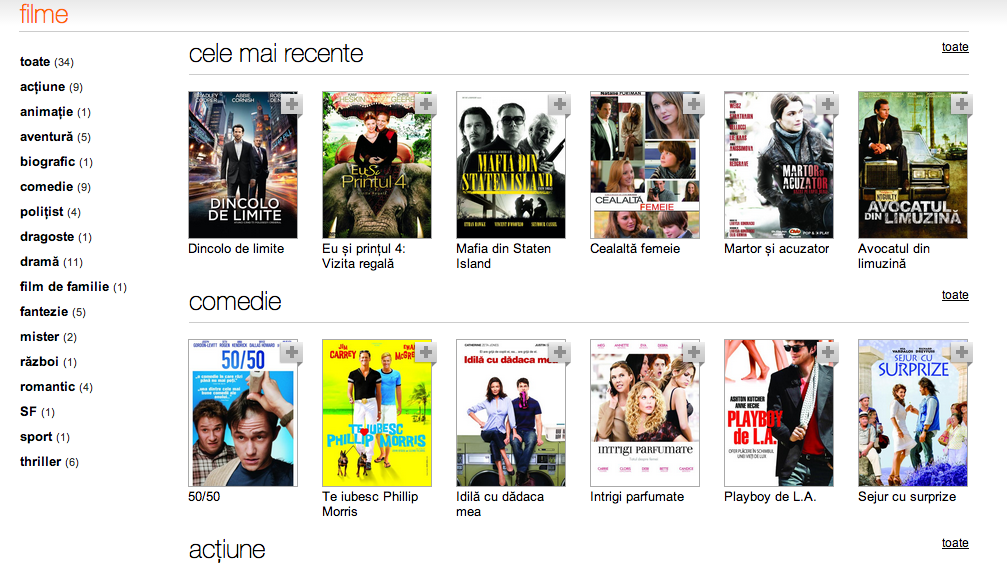Select romantic category

tap(57, 387)
